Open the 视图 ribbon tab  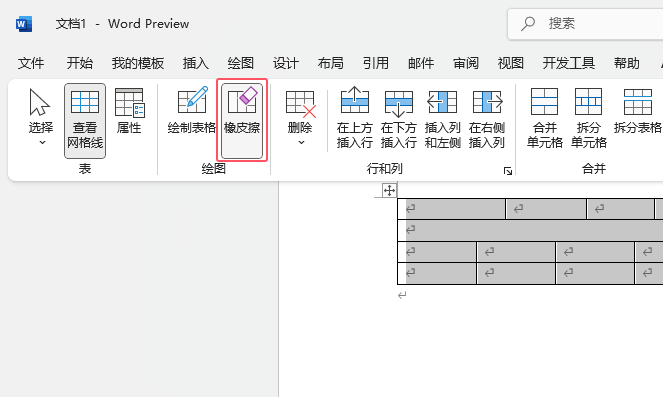point(511,63)
